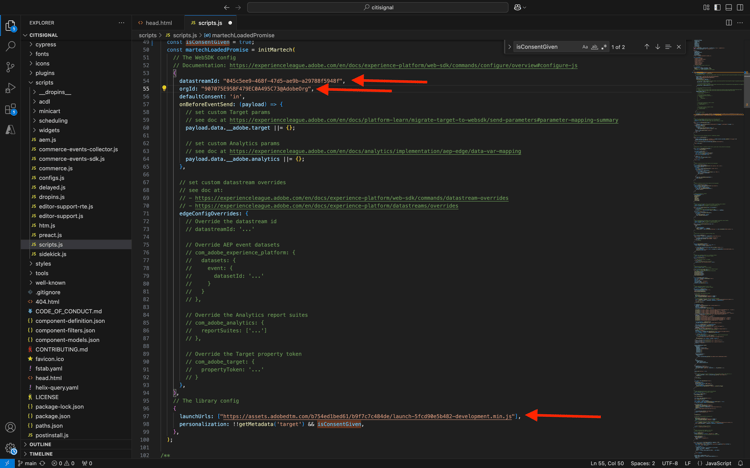Open the Accounts icon in activity bar
Image resolution: width=750 pixels, height=468 pixels.
point(11,428)
